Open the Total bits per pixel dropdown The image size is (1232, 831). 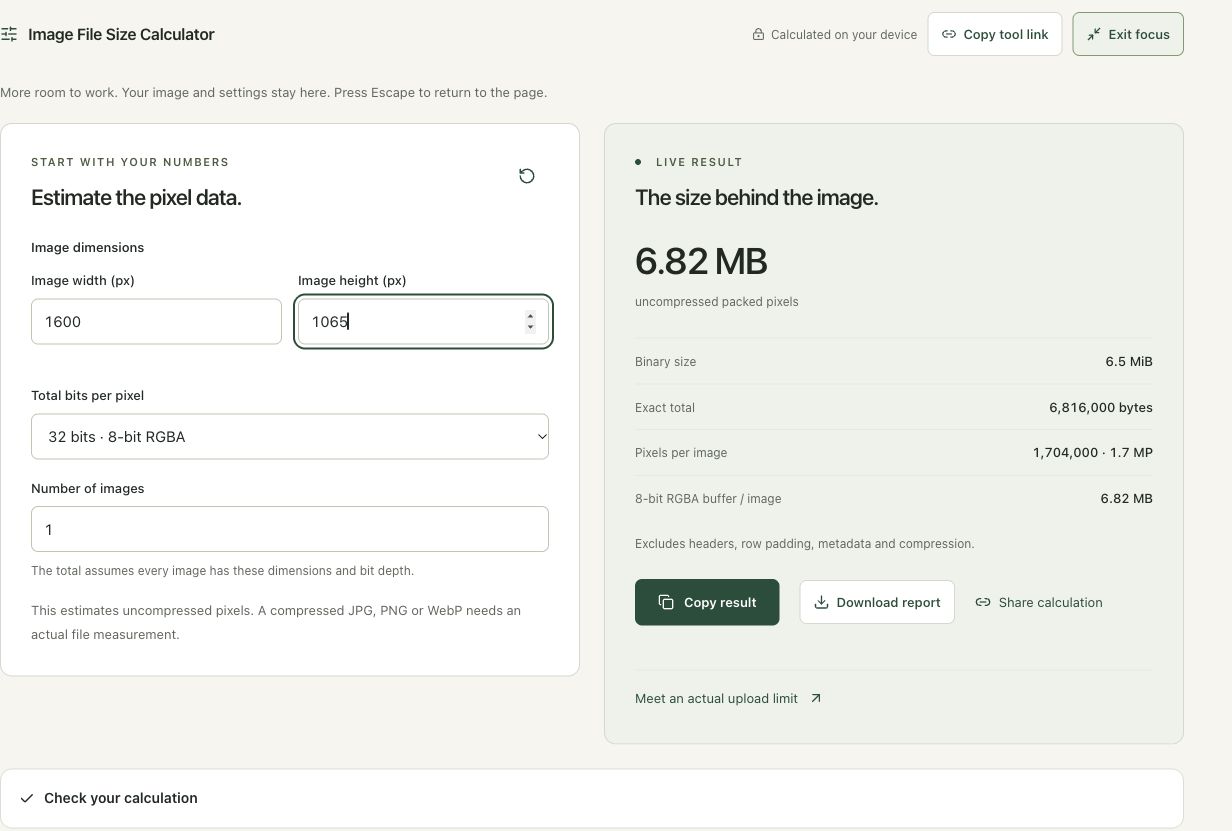pos(290,437)
